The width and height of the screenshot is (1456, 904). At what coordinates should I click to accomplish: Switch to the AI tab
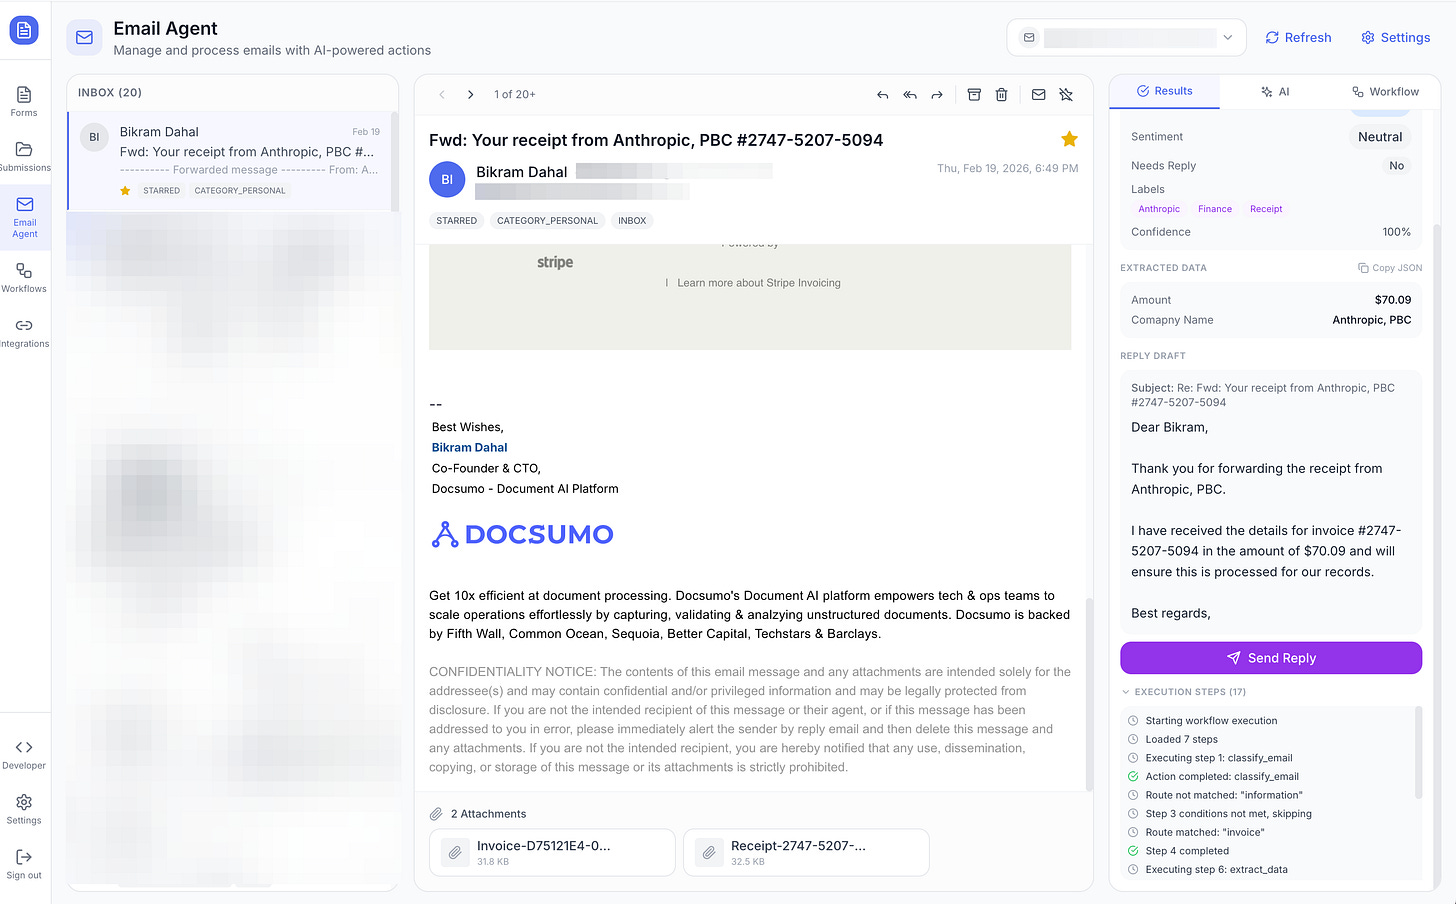coord(1275,91)
